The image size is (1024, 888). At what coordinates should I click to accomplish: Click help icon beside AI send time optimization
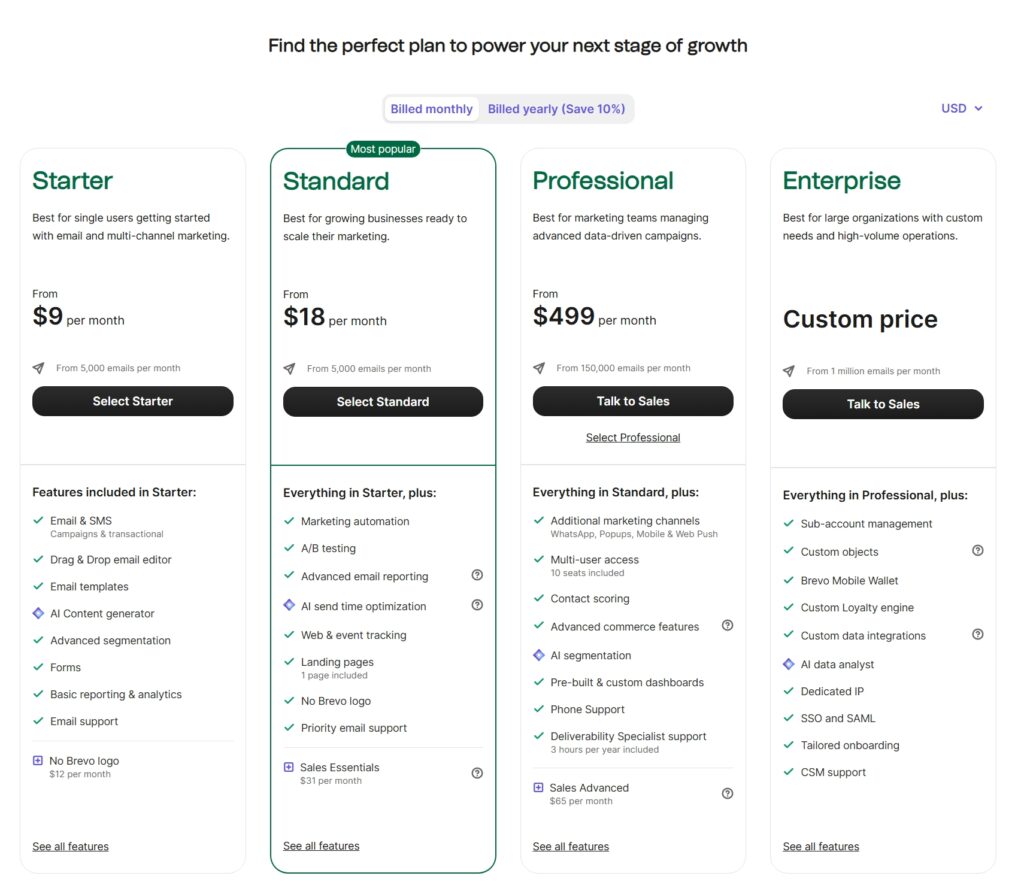pyautogui.click(x=477, y=605)
